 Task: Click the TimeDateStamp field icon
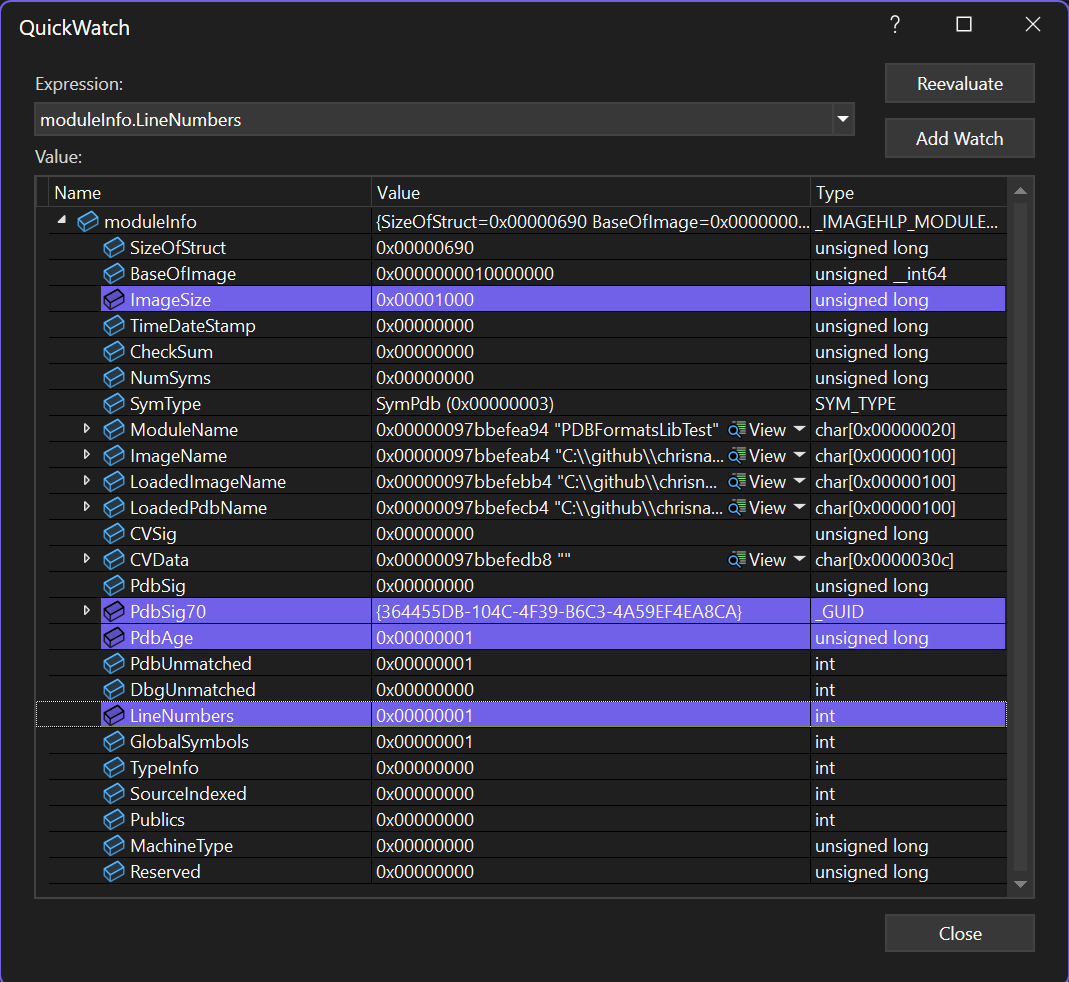tap(114, 325)
